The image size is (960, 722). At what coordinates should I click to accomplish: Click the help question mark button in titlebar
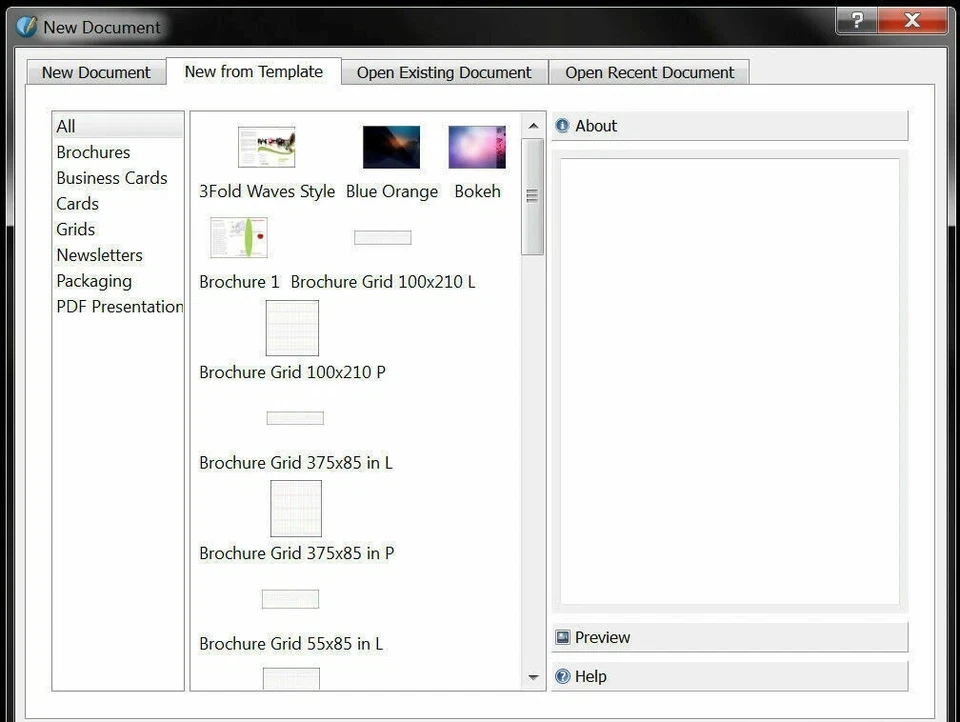[x=856, y=20]
